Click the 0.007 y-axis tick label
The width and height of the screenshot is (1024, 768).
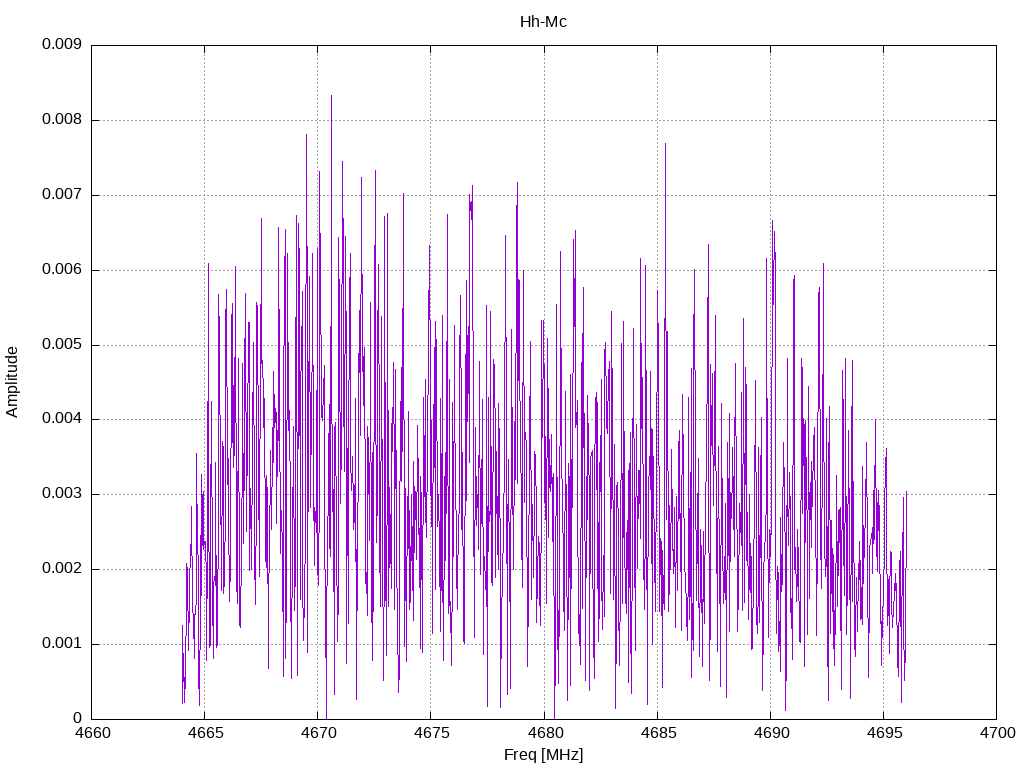(62, 194)
